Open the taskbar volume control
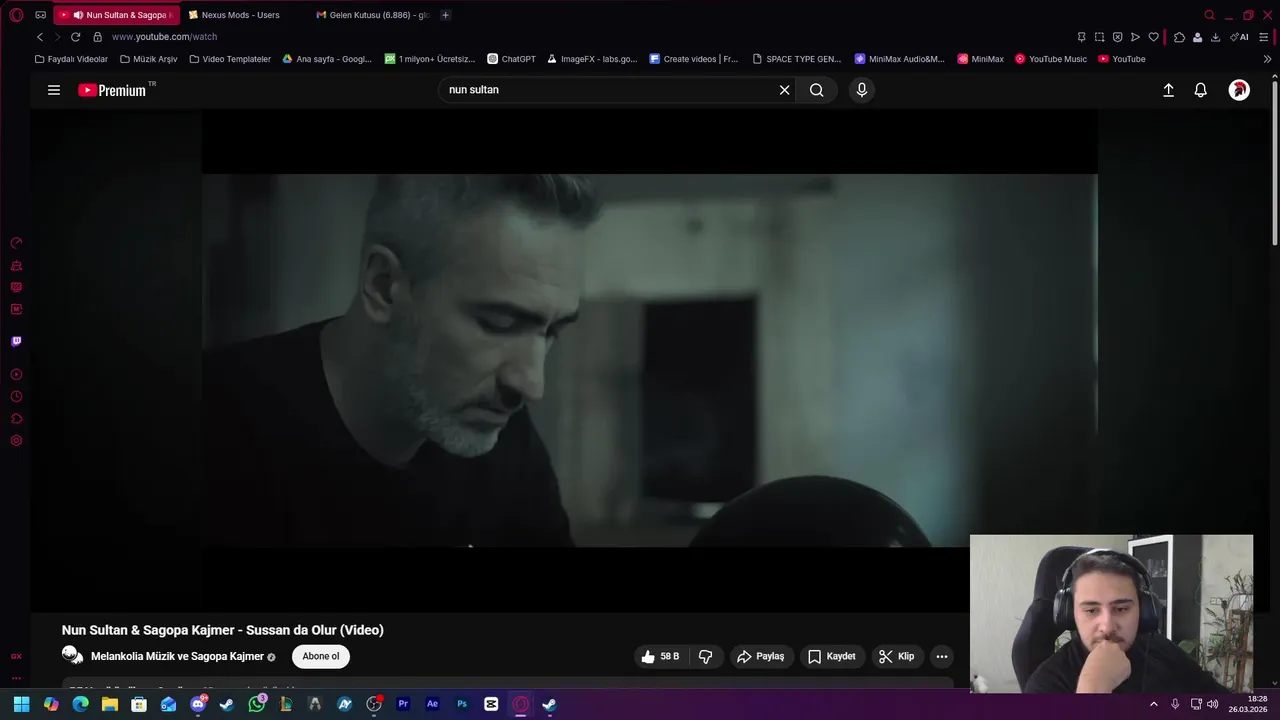Image resolution: width=1280 pixels, height=720 pixels. pos(1213,704)
